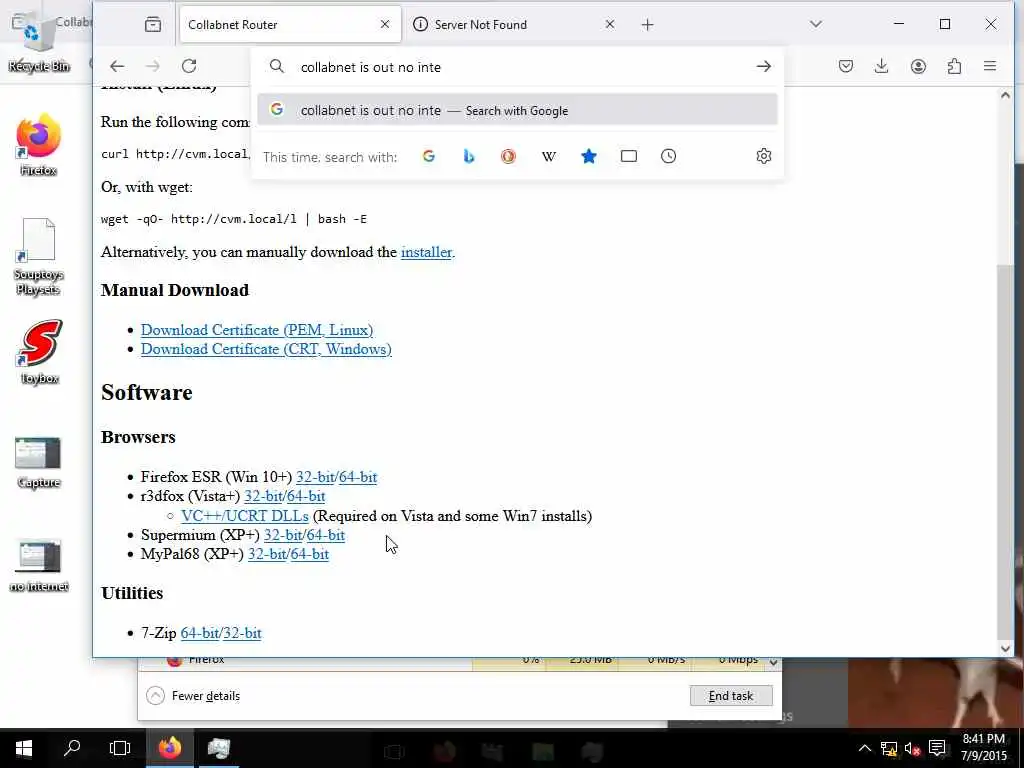
Task: Open the taskbar clock showing 8:41 PM
Action: (x=984, y=748)
